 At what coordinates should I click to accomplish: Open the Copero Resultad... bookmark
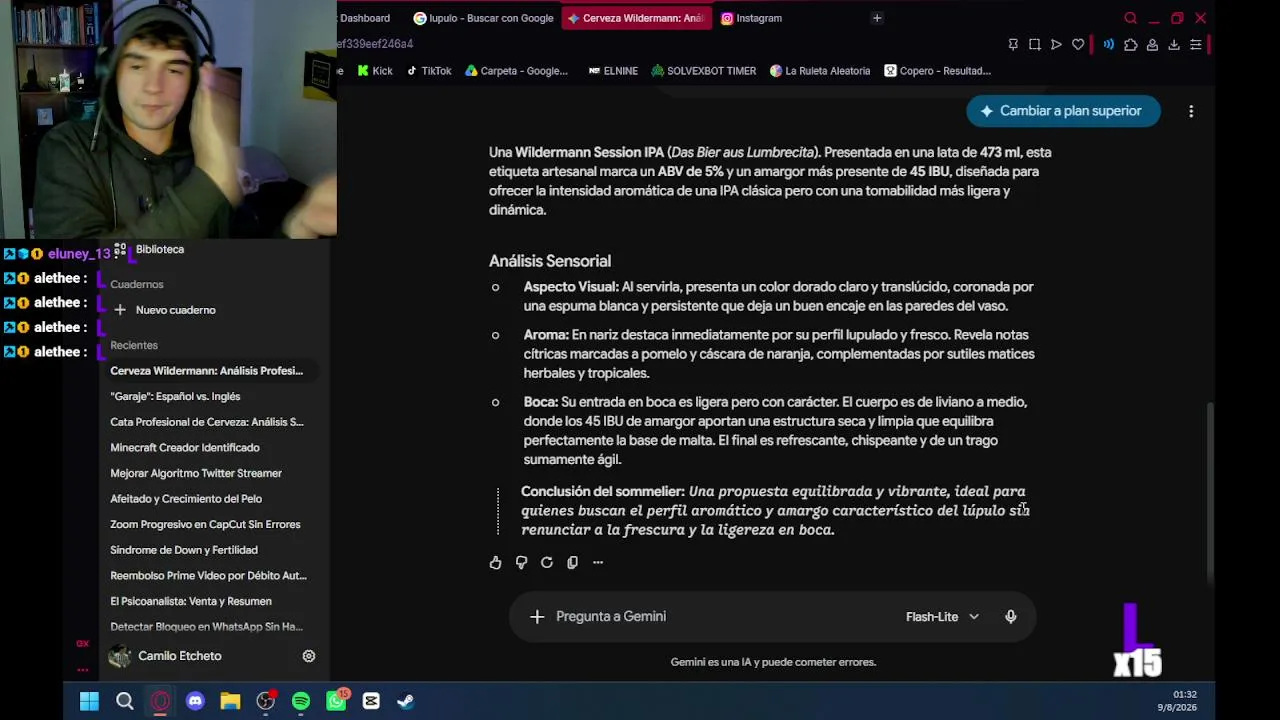point(937,71)
